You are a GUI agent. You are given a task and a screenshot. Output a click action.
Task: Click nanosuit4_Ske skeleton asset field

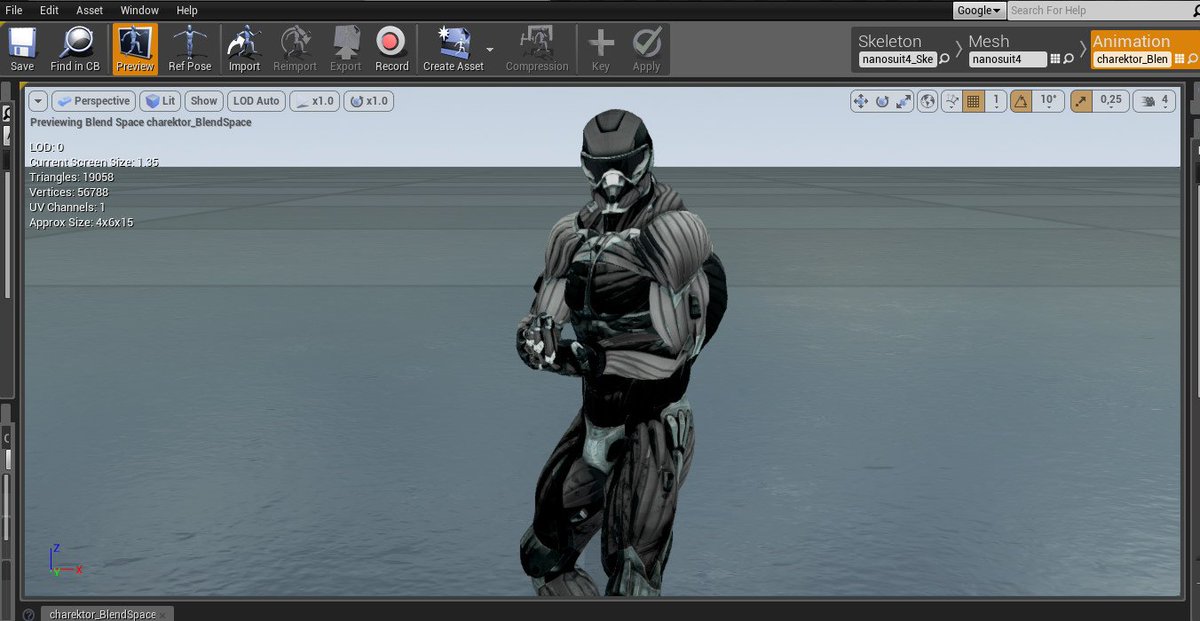point(897,60)
